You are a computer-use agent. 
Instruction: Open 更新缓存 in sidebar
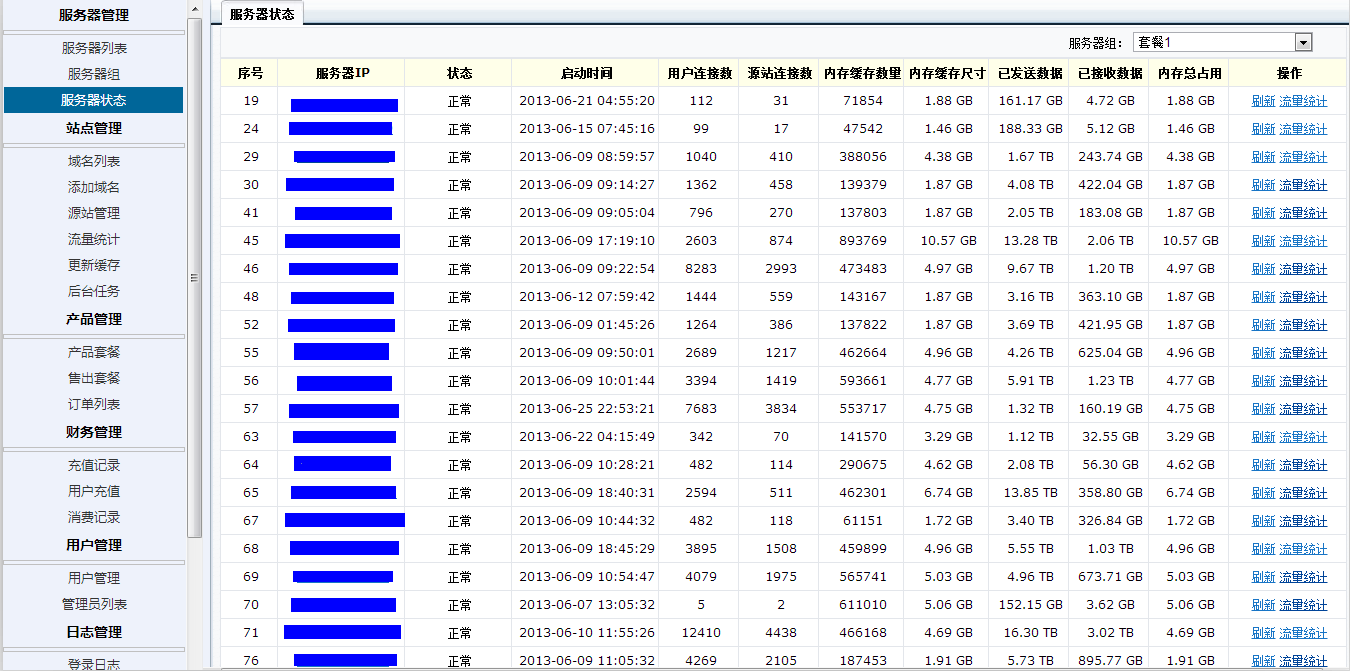pos(94,265)
